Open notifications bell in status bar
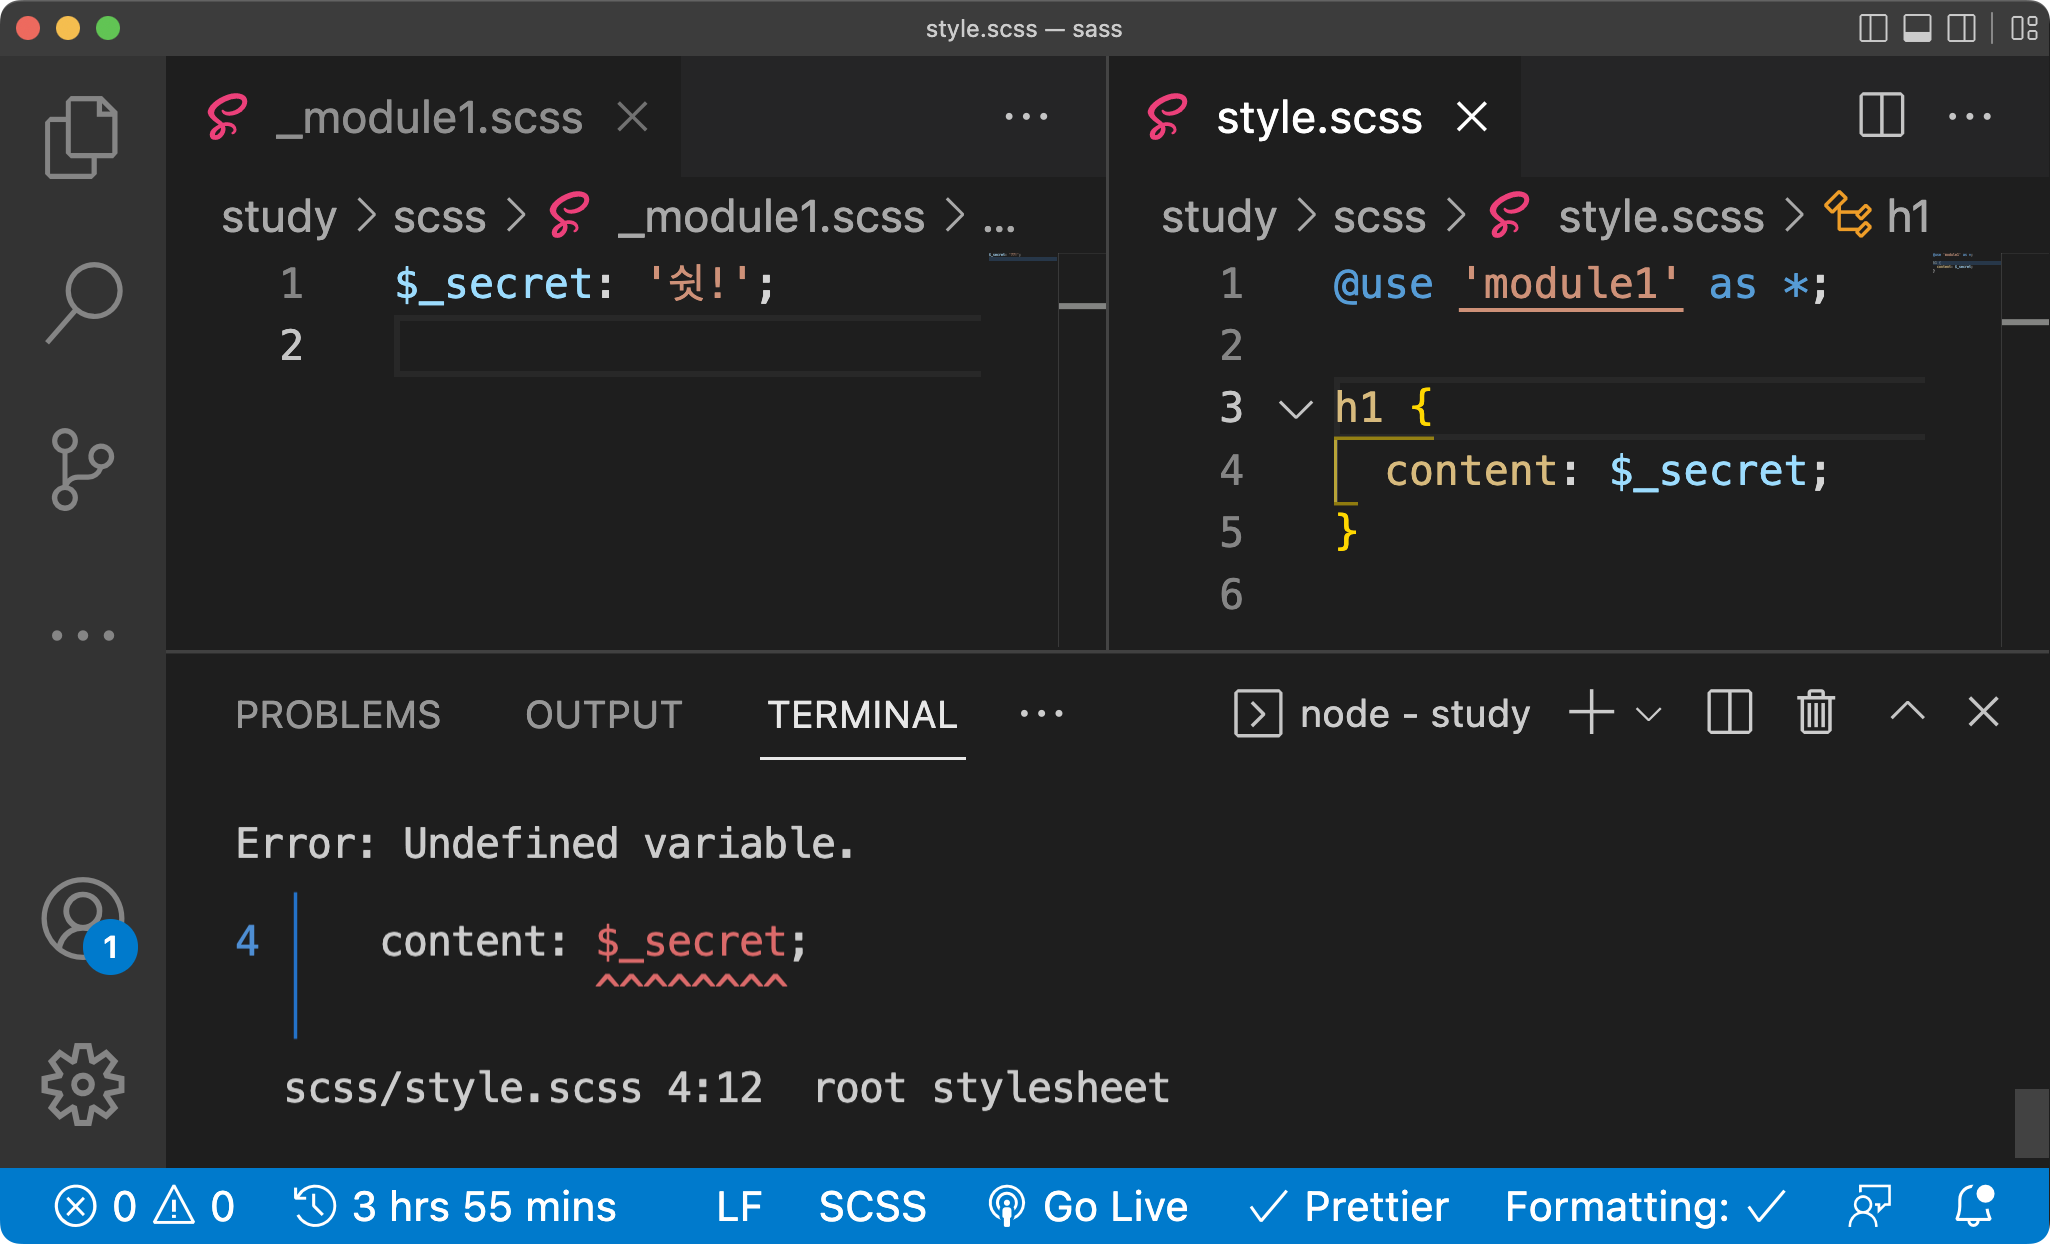 point(1974,1206)
